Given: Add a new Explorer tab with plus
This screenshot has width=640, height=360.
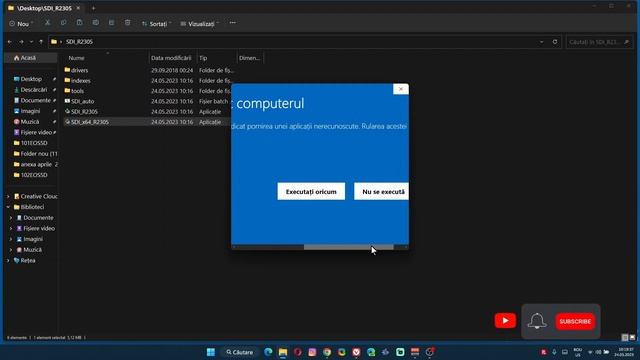Looking at the screenshot, I should (x=93, y=8).
